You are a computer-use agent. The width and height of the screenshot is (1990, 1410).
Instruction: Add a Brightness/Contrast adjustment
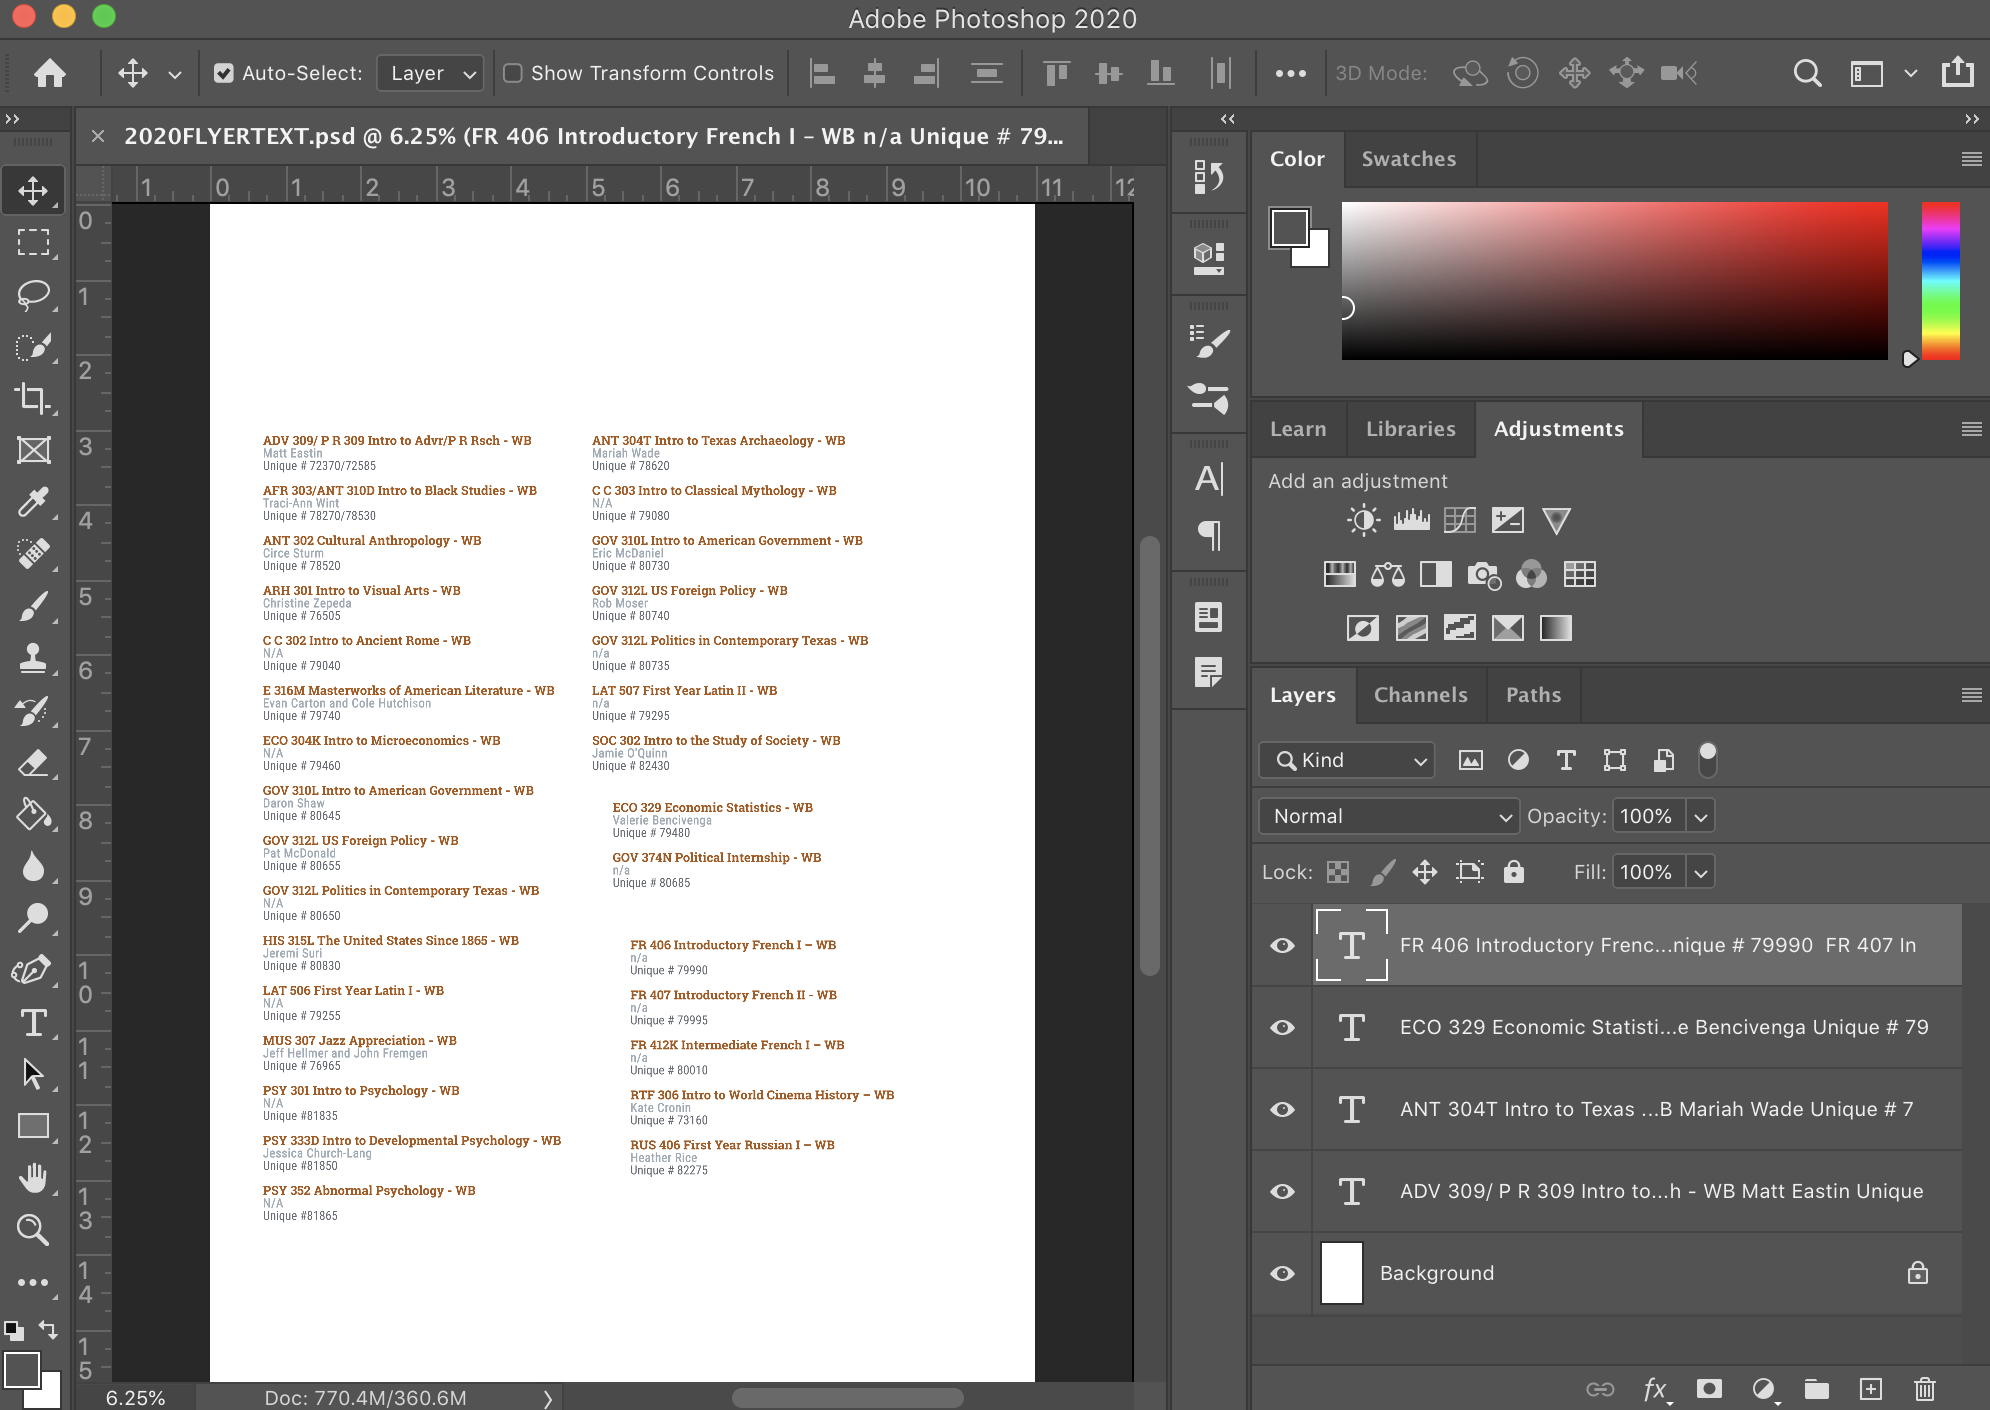(1363, 520)
